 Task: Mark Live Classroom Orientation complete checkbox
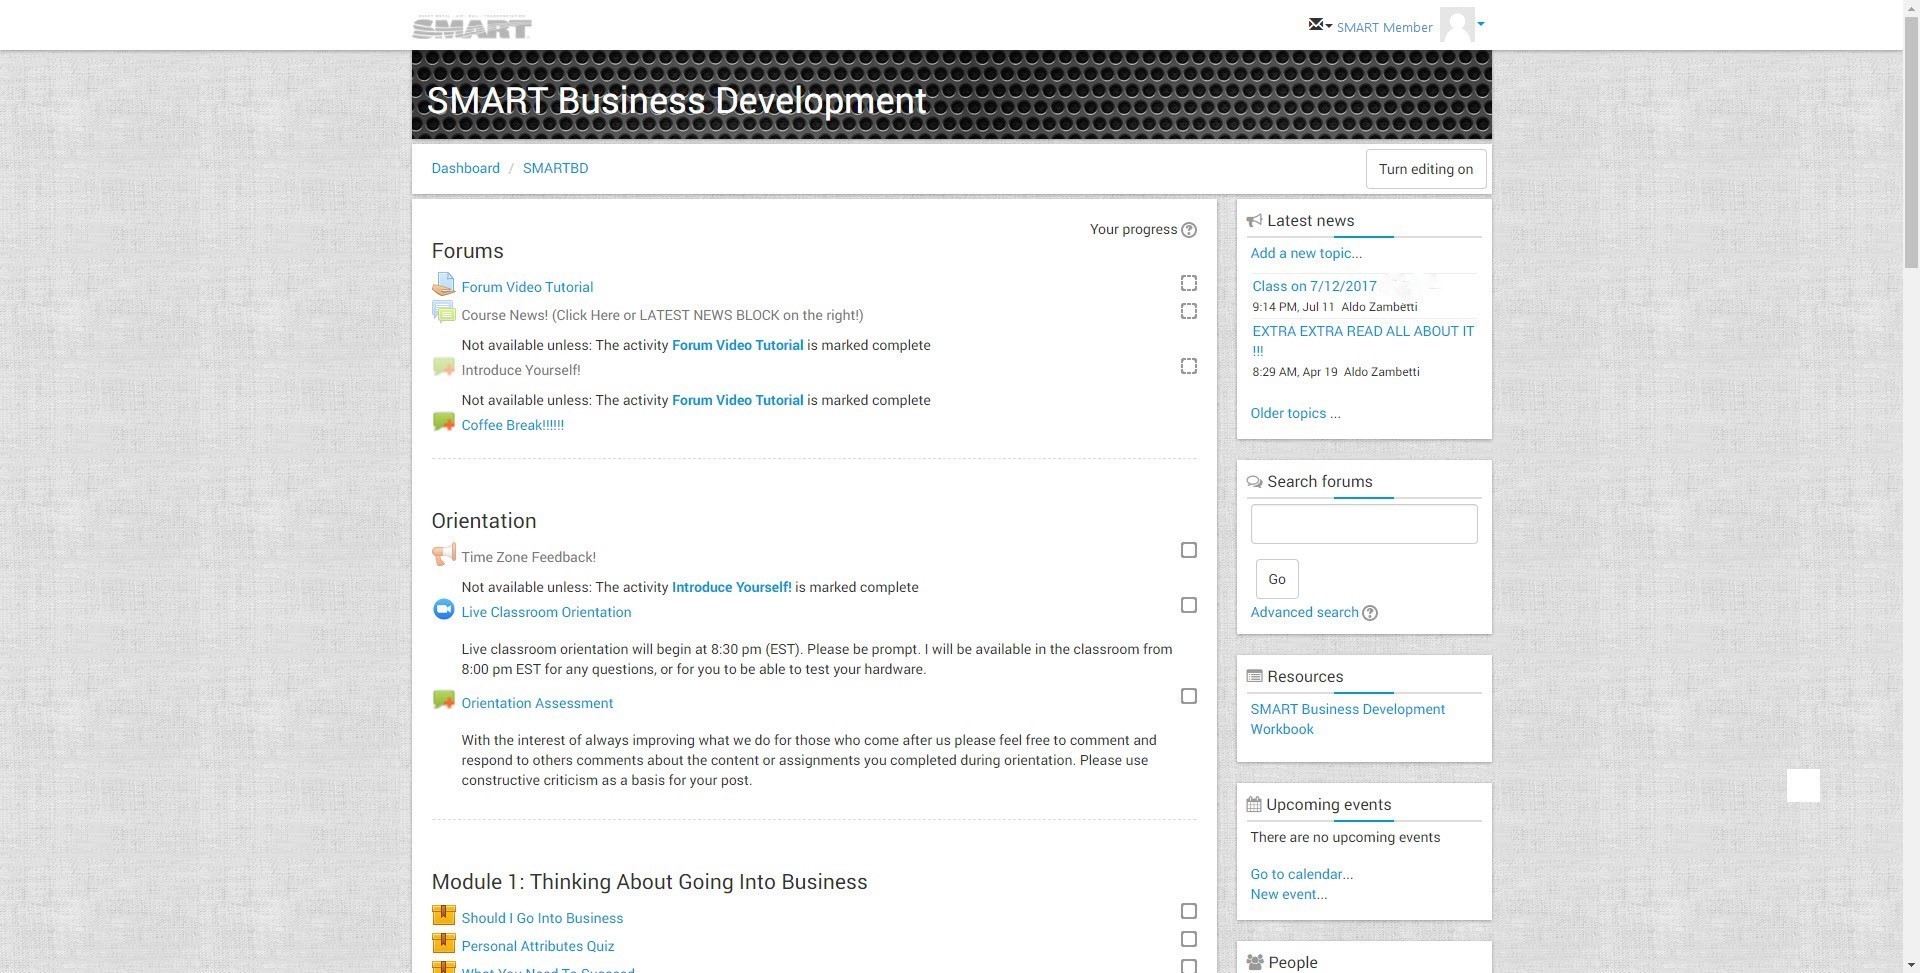pos(1189,605)
